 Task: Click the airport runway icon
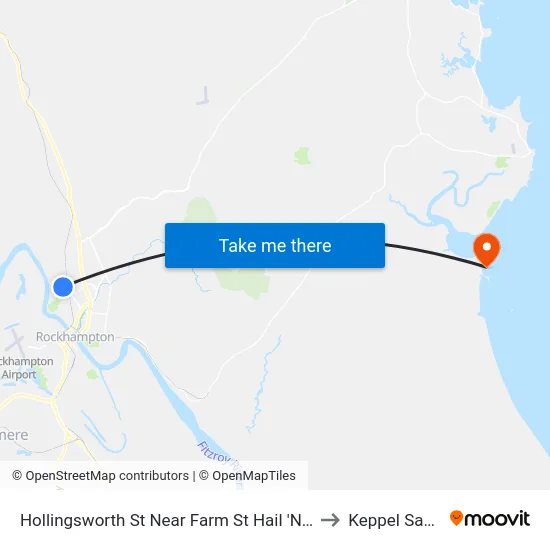click(x=15, y=341)
